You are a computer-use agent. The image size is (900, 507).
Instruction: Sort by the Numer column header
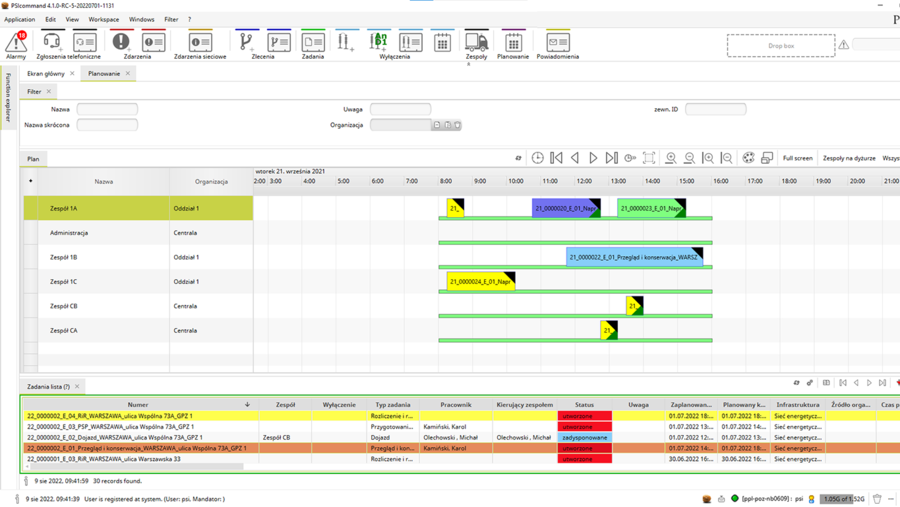coord(138,405)
